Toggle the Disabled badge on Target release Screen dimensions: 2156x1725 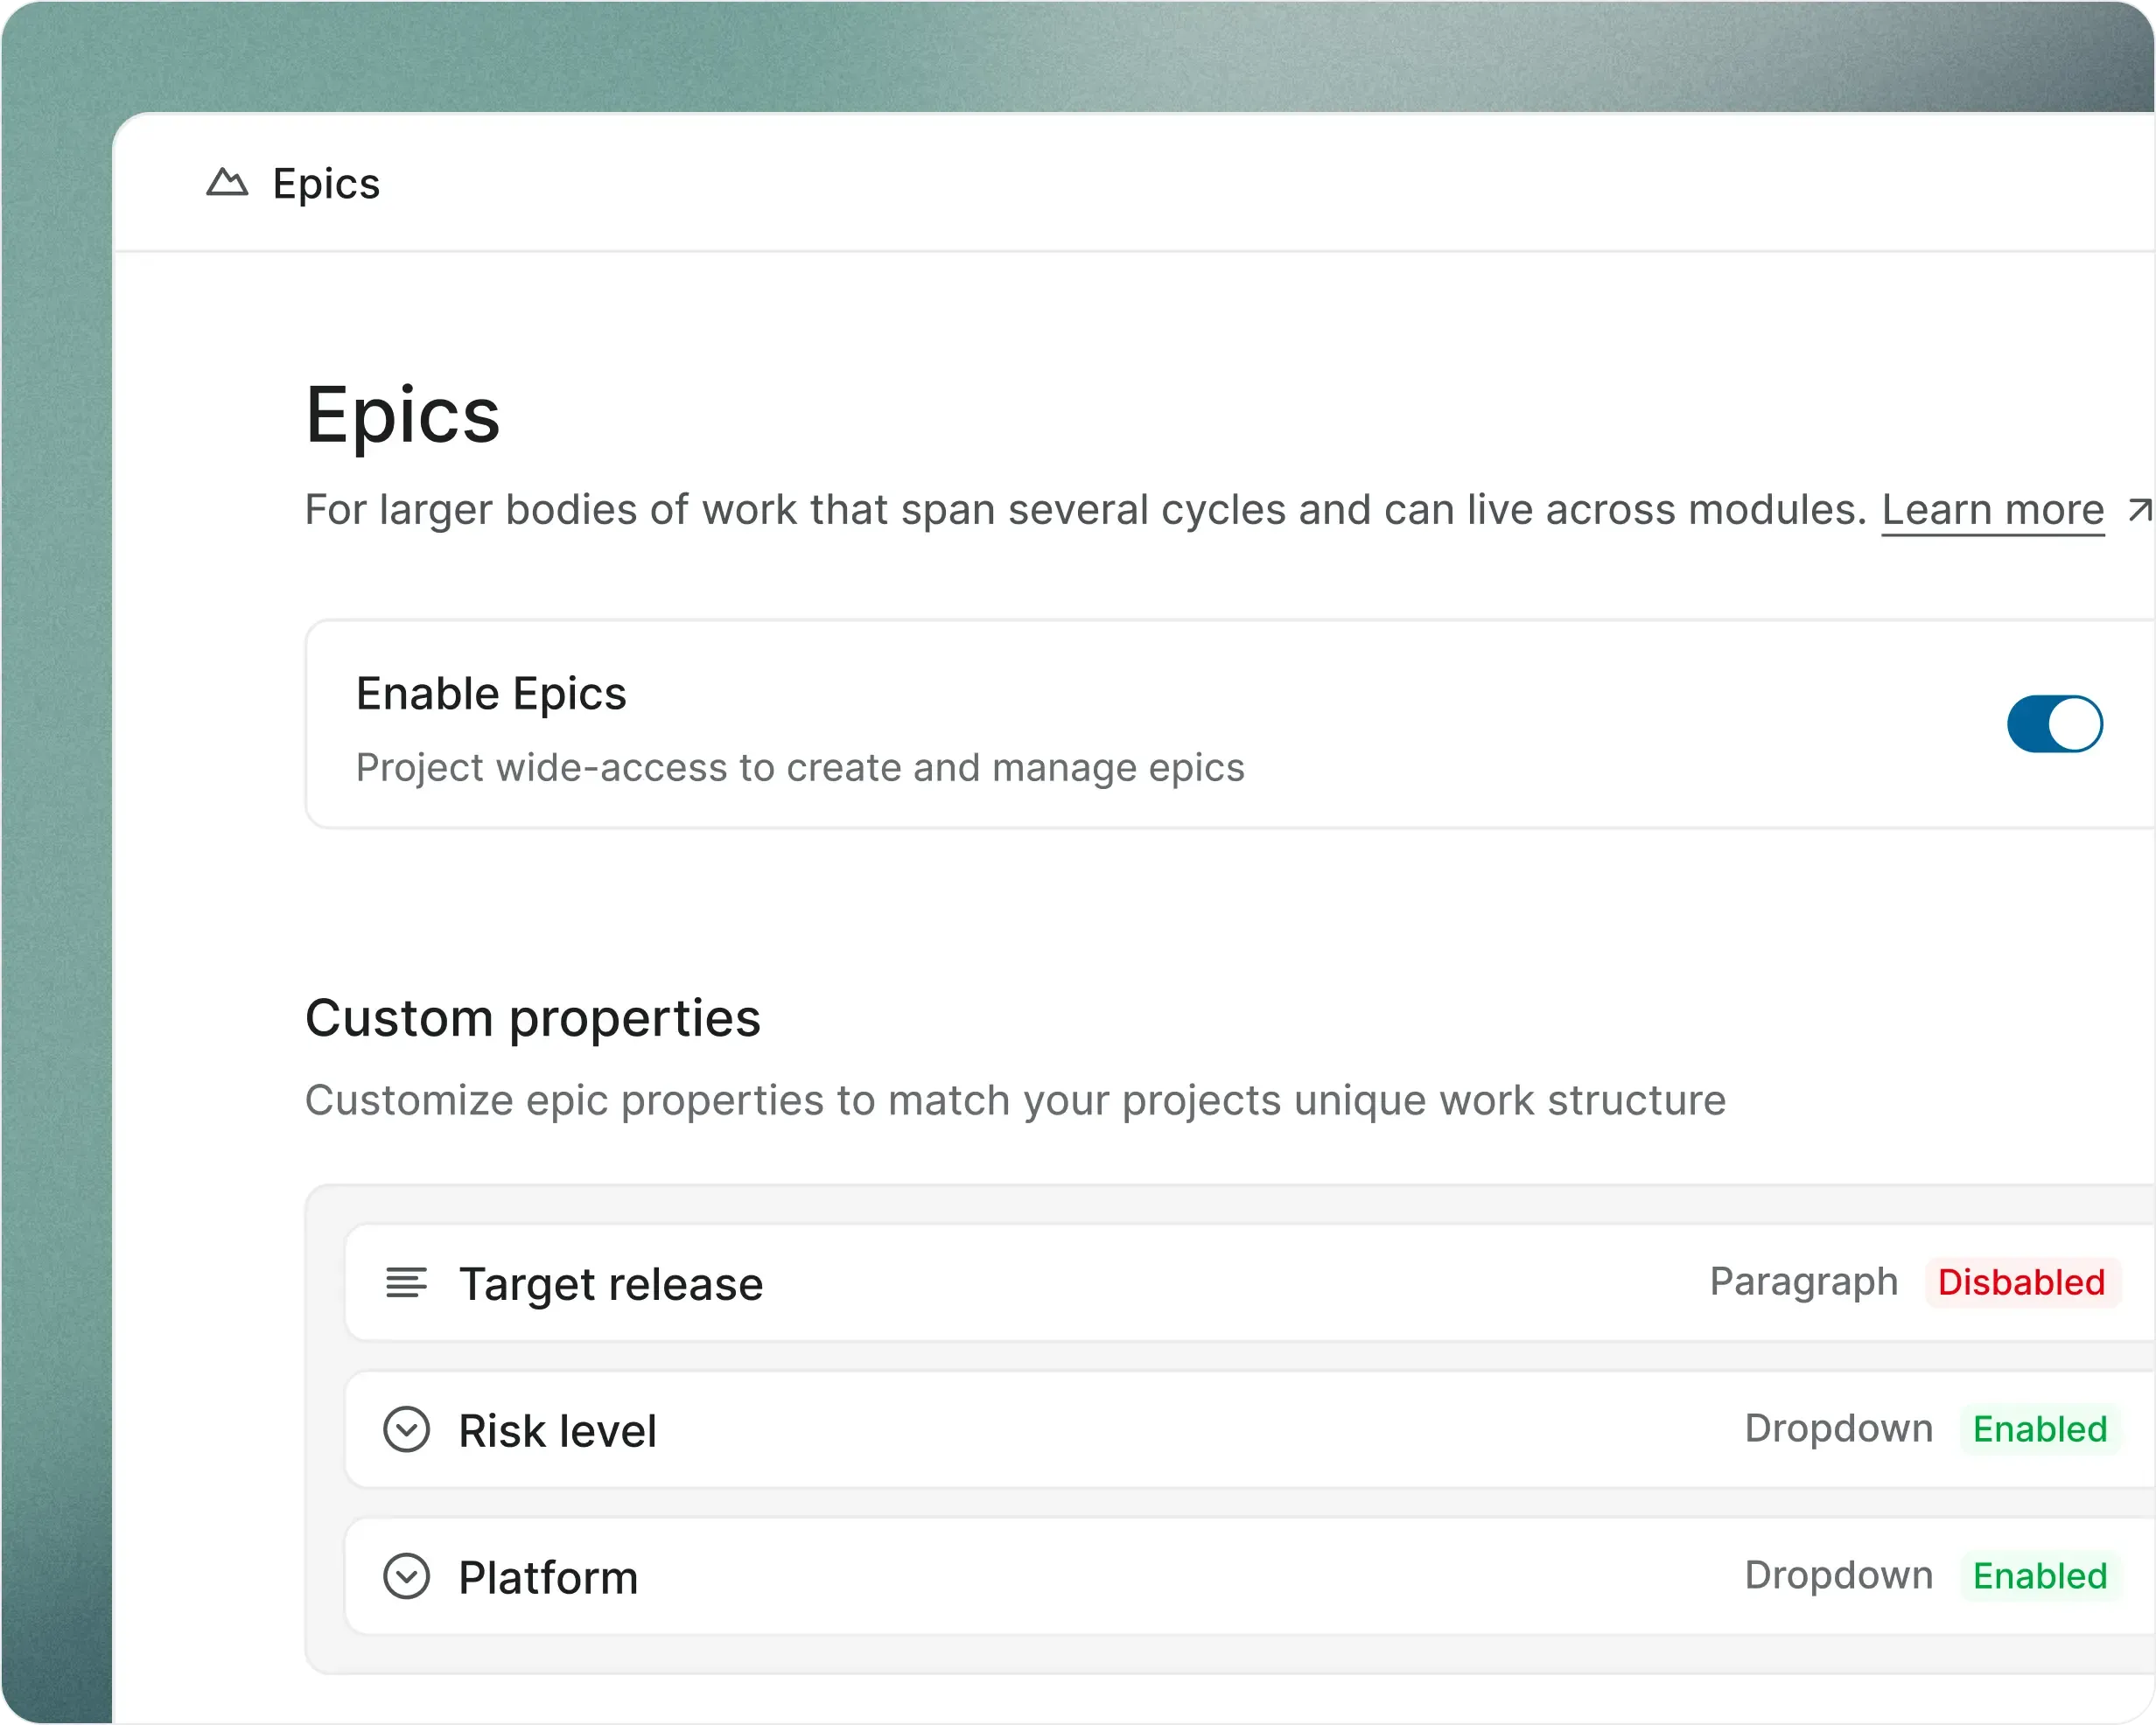2022,1282
